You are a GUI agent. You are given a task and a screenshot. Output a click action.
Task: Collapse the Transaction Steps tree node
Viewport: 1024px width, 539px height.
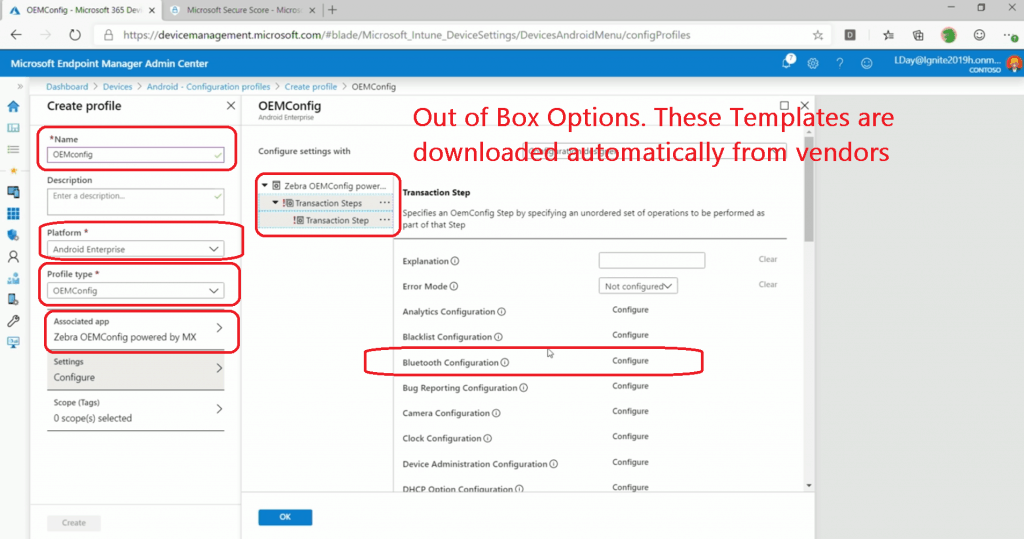275,203
